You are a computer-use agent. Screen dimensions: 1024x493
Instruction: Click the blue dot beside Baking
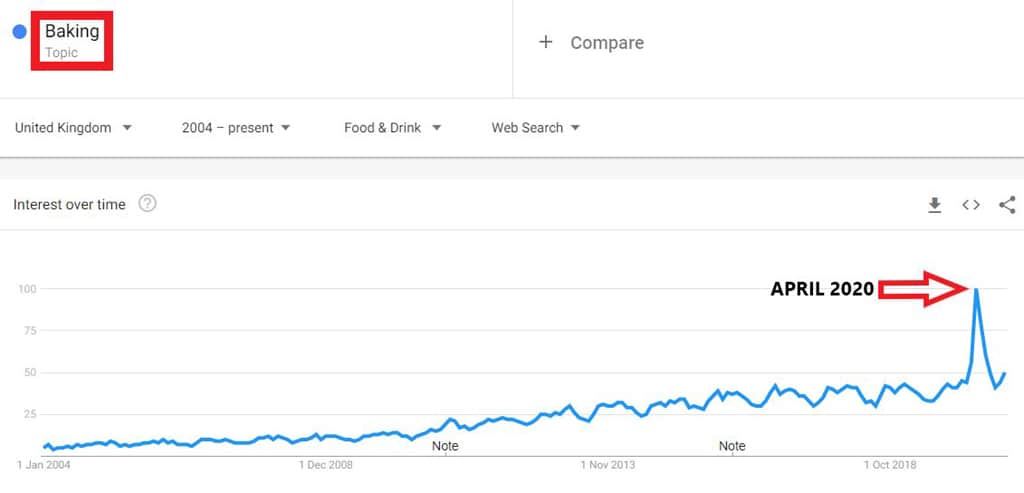click(x=20, y=31)
